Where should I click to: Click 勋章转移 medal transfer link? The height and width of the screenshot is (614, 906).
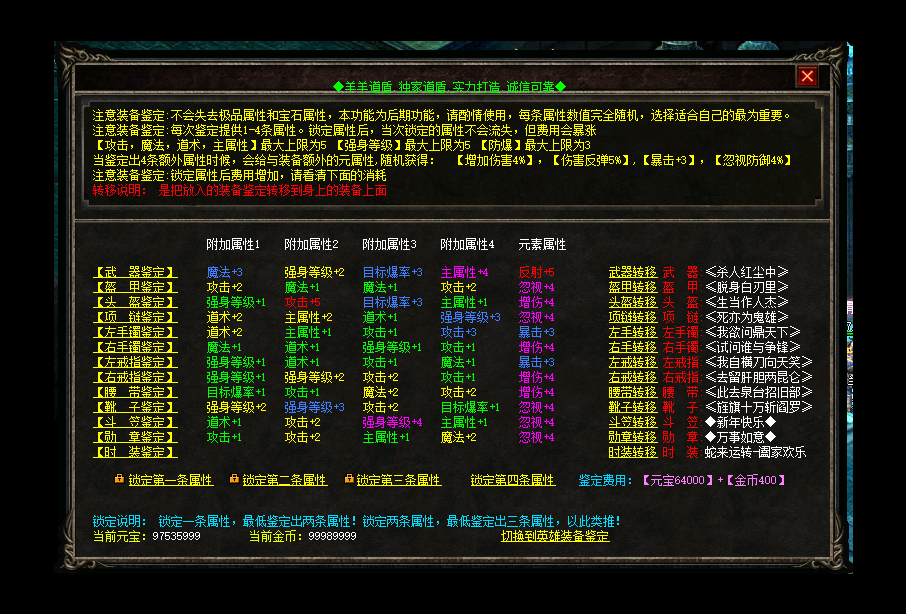[632, 437]
